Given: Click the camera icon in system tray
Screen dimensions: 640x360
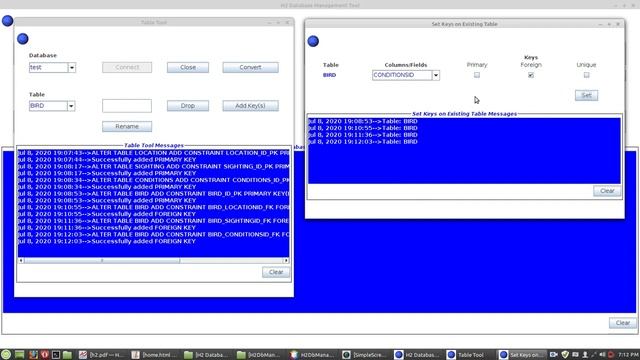Looking at the screenshot, I should tap(553, 355).
